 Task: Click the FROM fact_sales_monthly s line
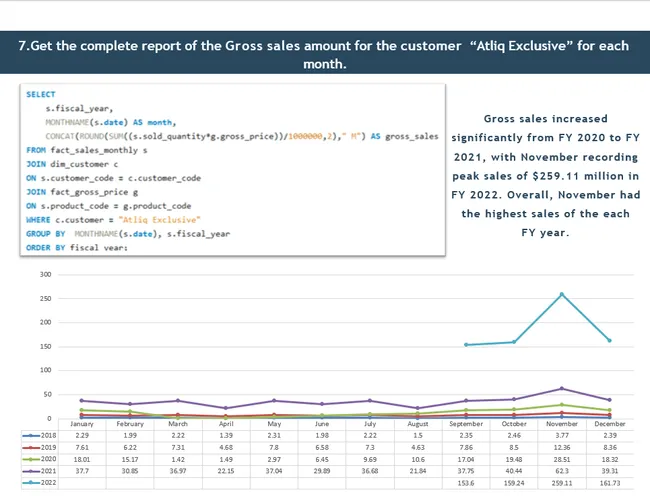click(87, 150)
